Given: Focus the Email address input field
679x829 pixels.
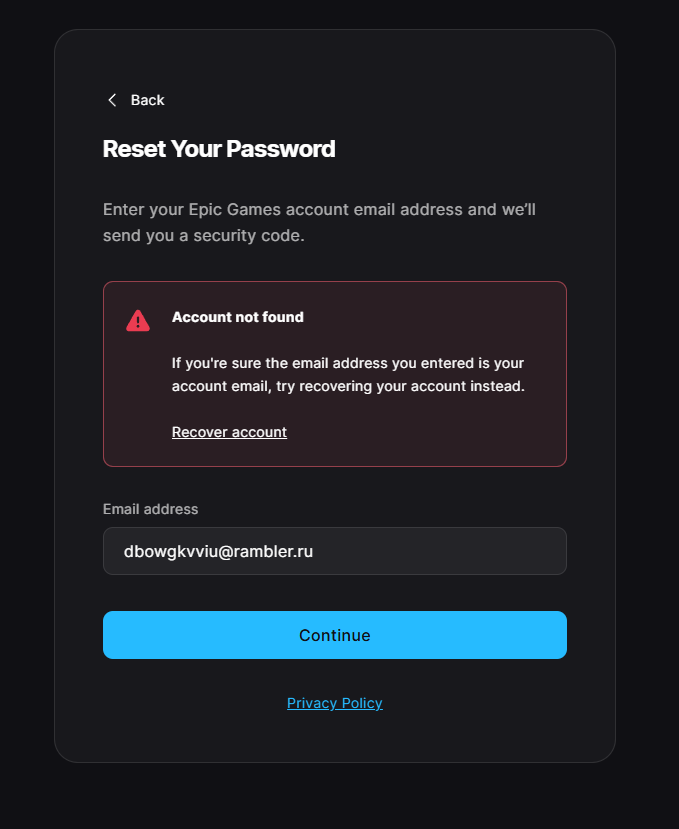Looking at the screenshot, I should coord(335,551).
